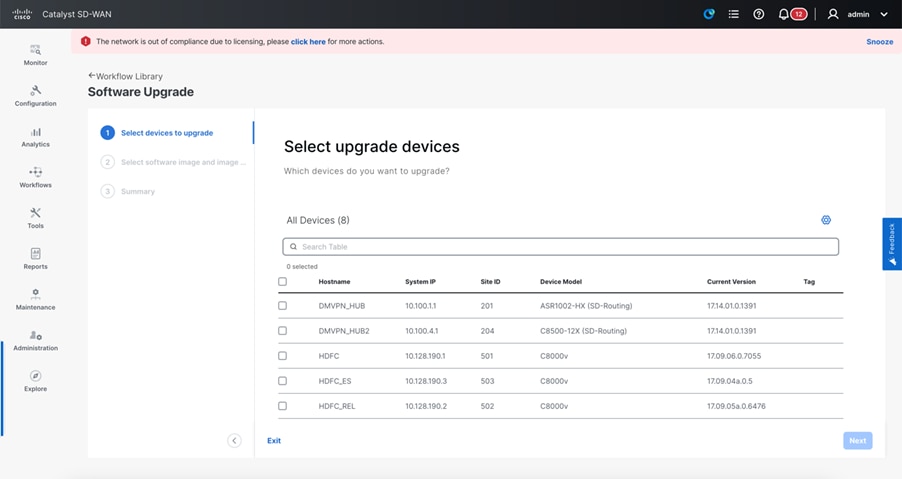Click version 17.09.06.0.7055

pos(734,356)
